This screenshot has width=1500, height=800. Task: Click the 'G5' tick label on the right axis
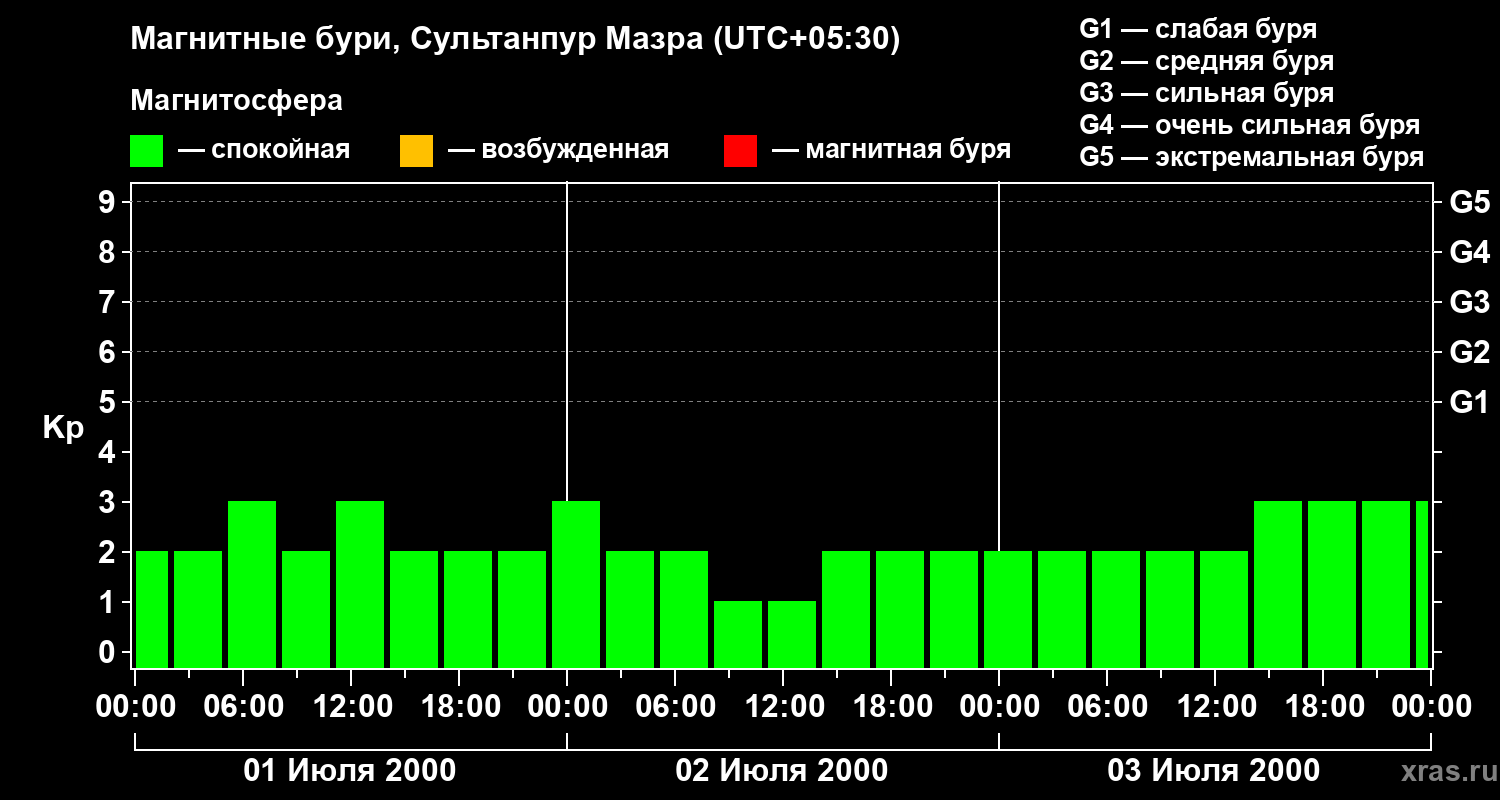[x=1469, y=202]
